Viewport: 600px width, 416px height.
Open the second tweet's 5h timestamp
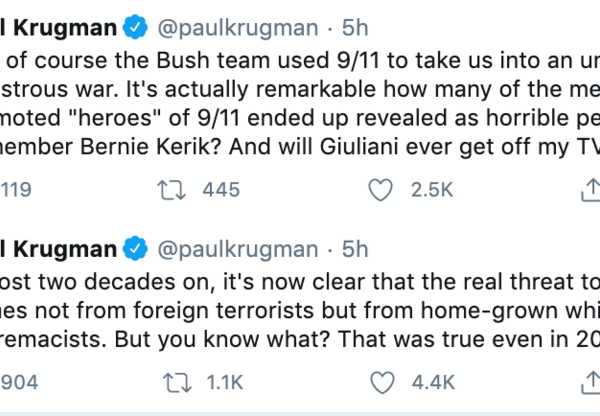click(355, 247)
